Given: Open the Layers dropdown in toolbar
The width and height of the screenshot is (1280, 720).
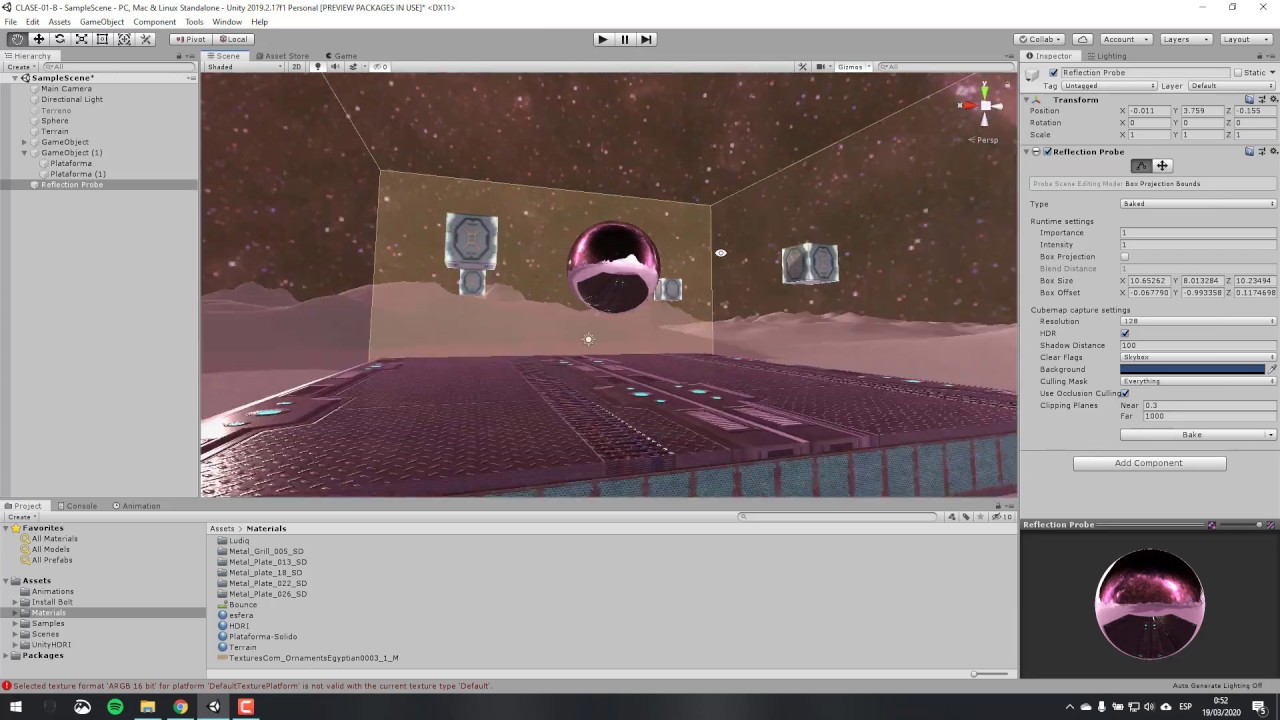Looking at the screenshot, I should point(1186,39).
